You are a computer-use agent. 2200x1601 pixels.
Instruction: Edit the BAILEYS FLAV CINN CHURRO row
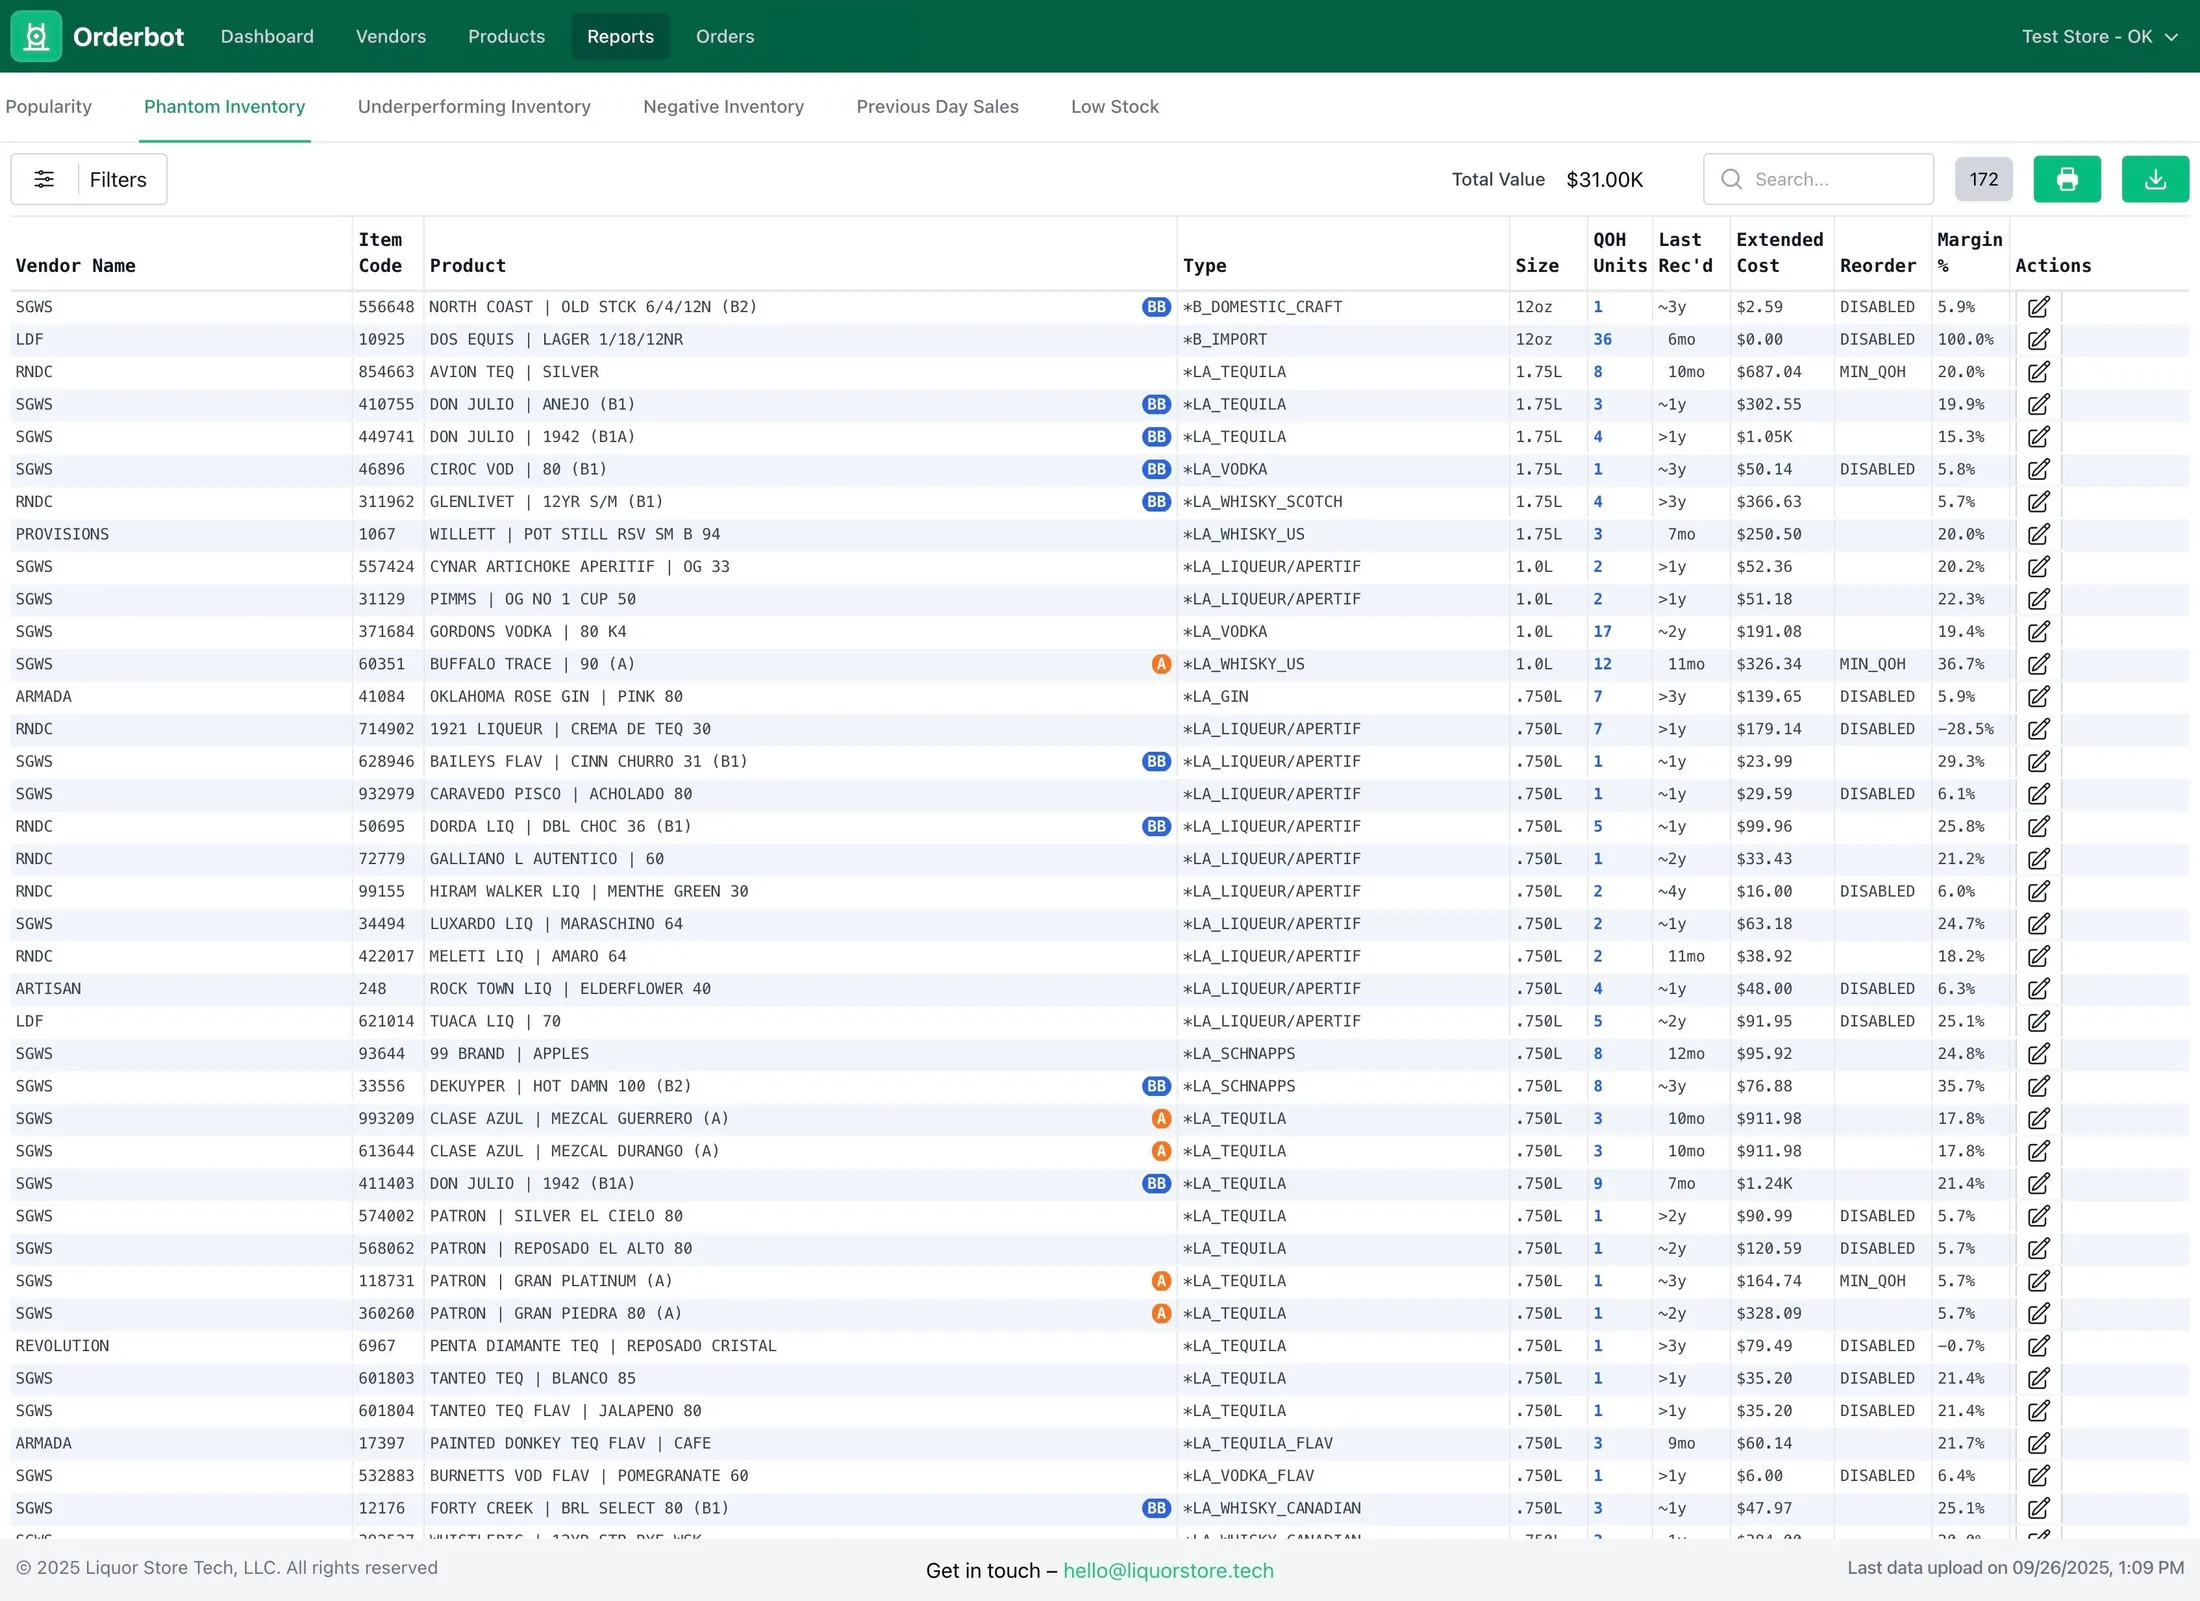2039,762
